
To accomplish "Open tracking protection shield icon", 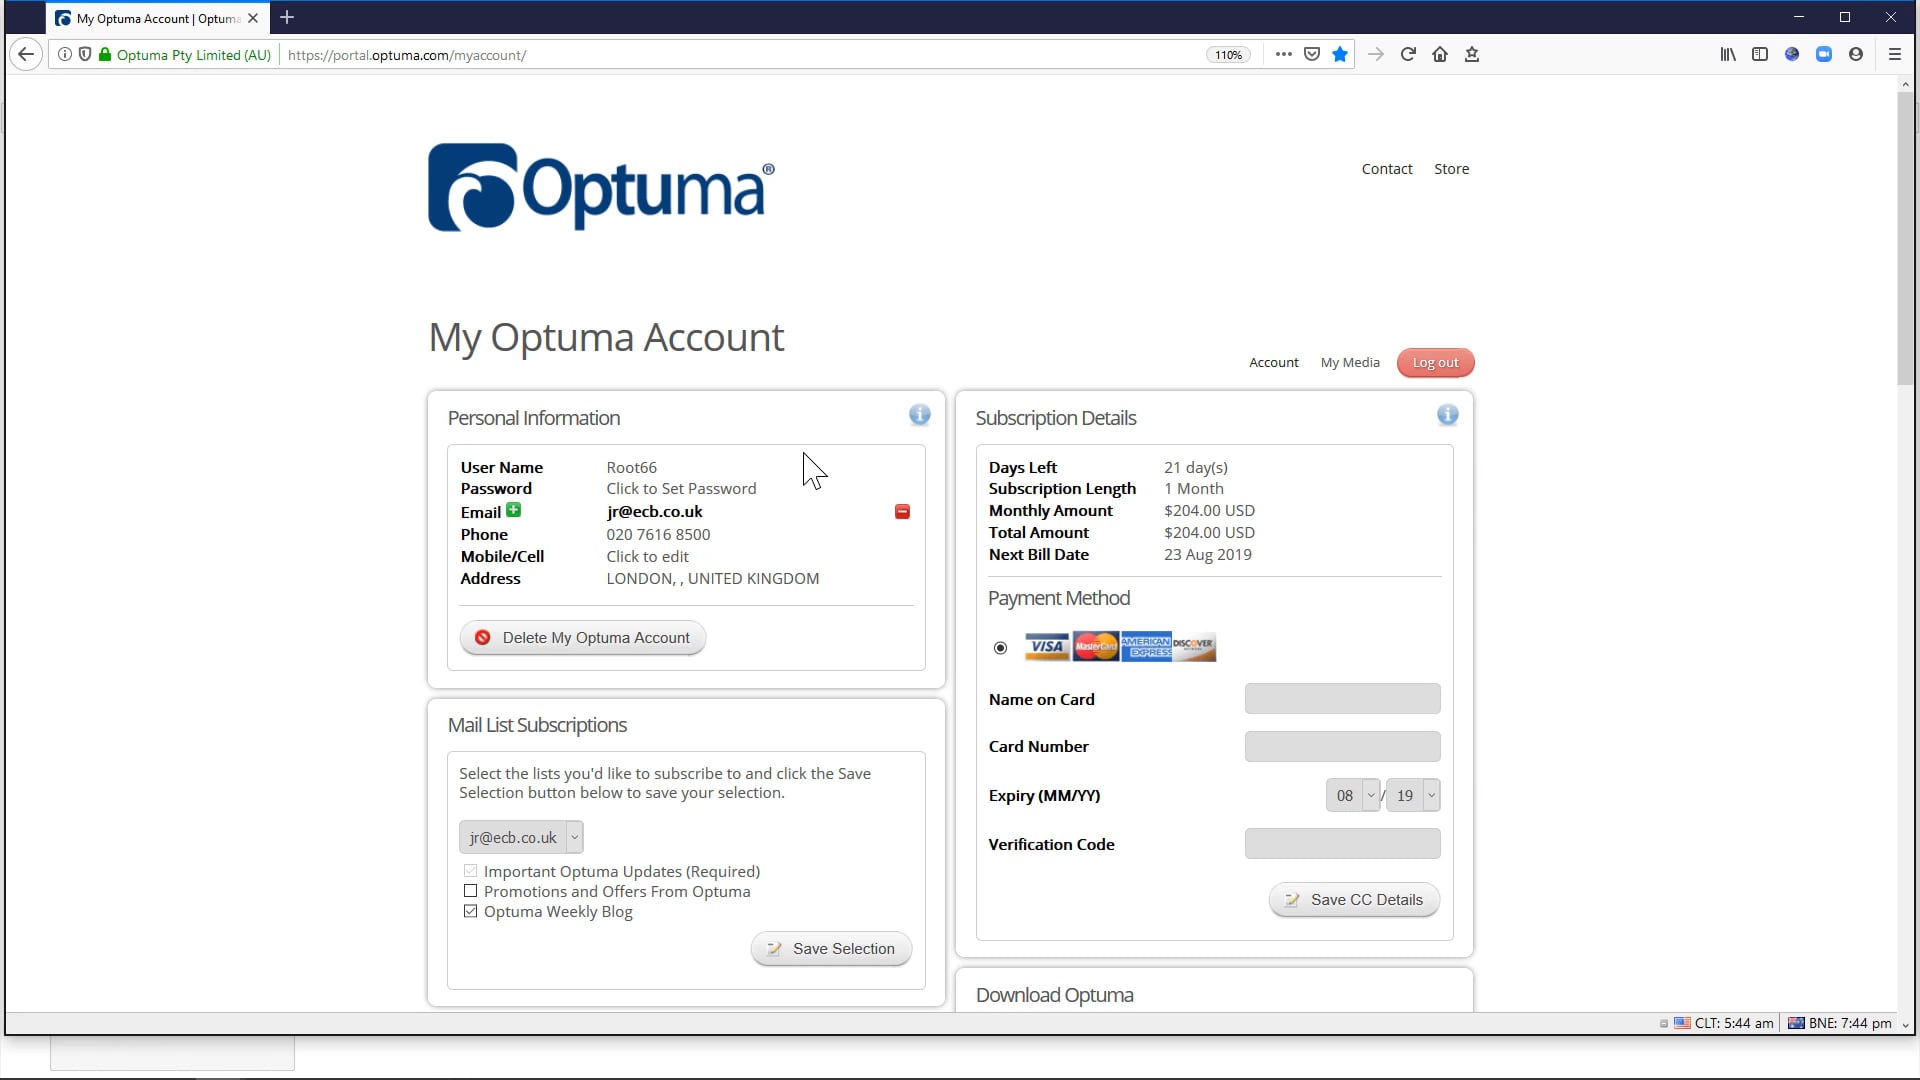I will (85, 55).
